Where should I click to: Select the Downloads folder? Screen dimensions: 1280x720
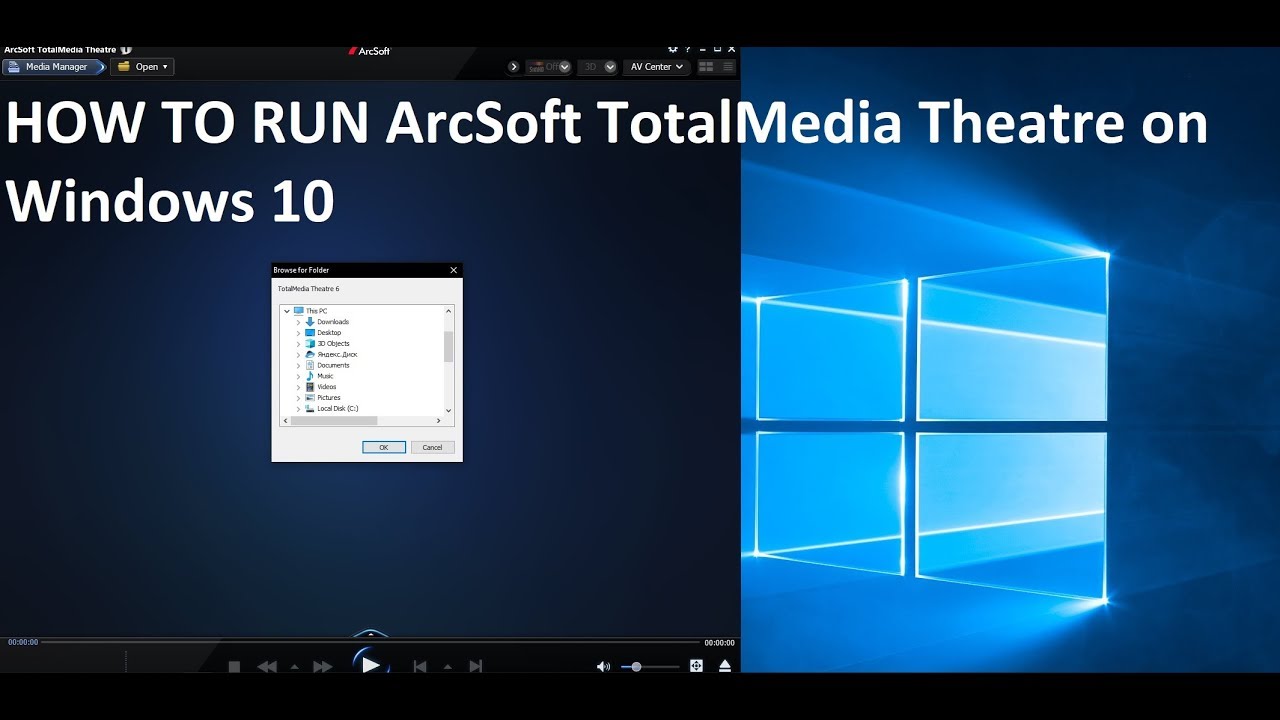pyautogui.click(x=333, y=322)
